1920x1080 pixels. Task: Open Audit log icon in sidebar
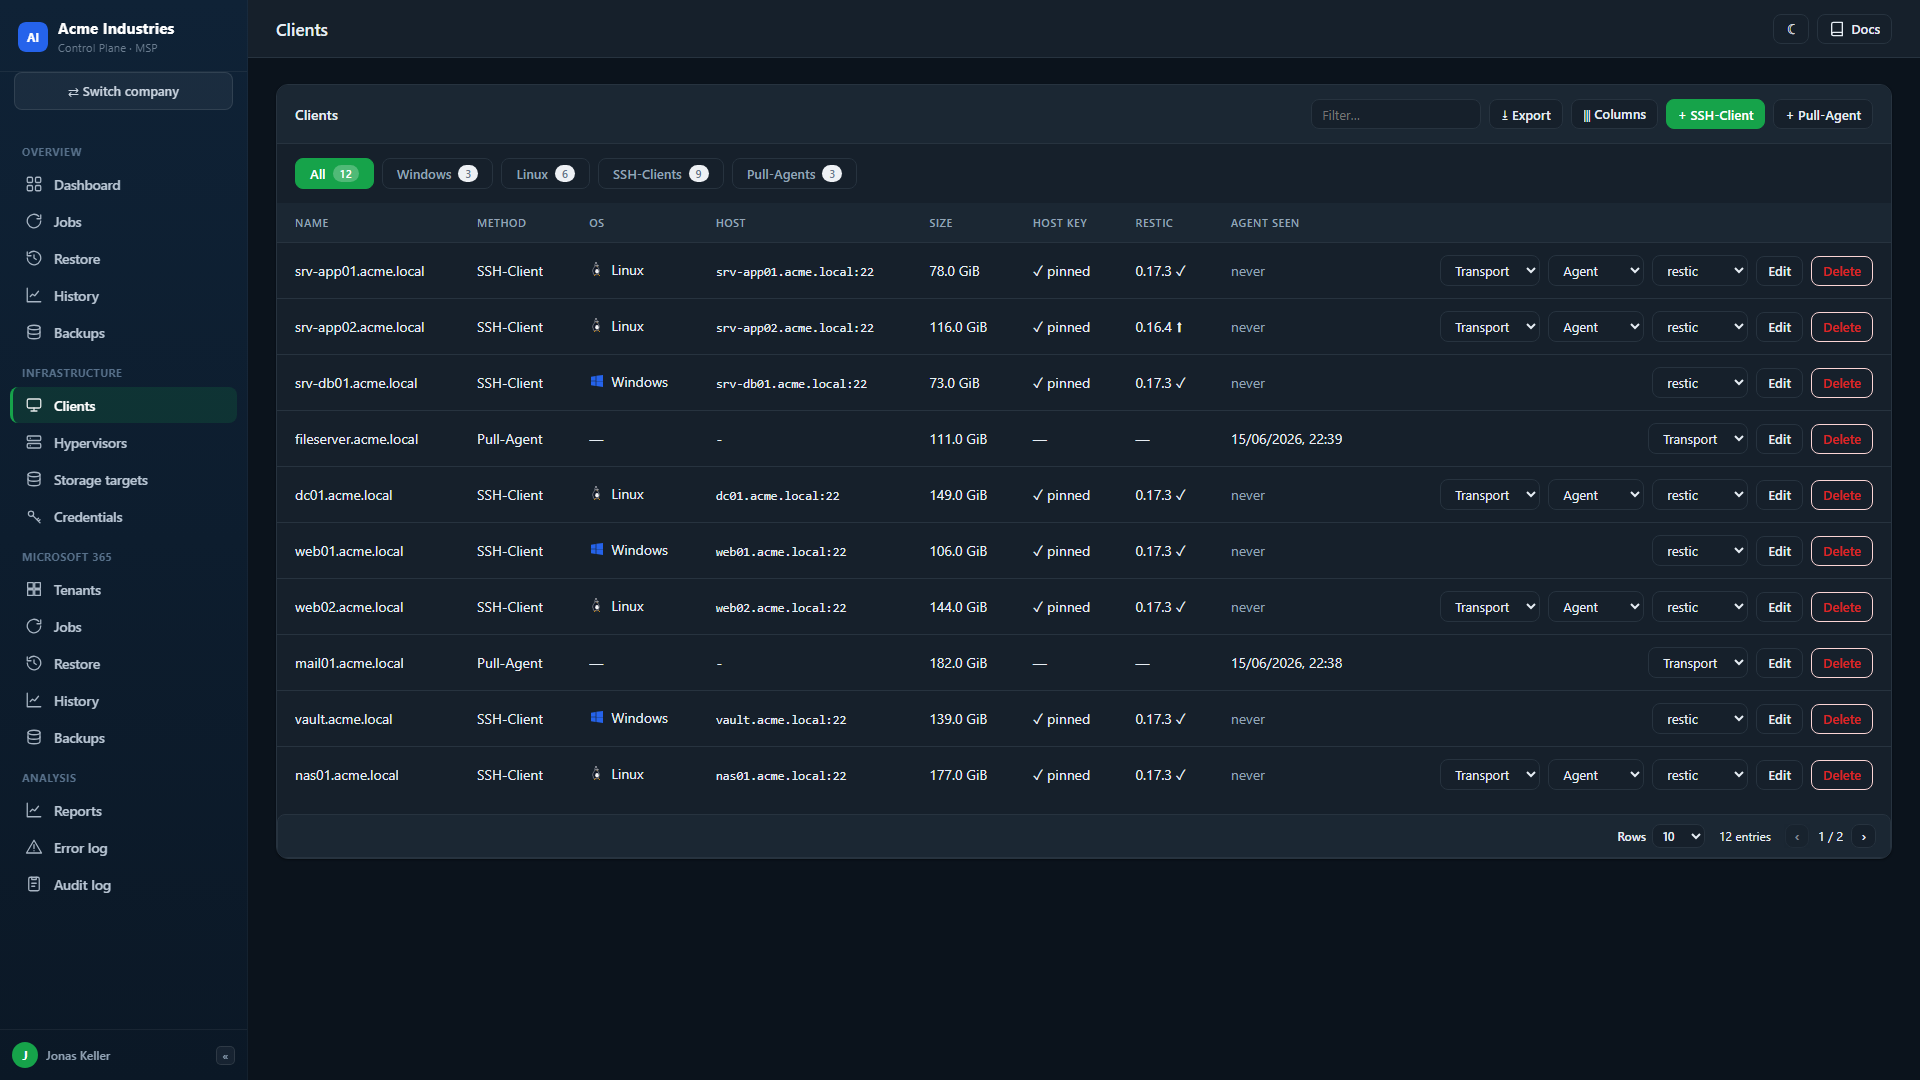[34, 885]
